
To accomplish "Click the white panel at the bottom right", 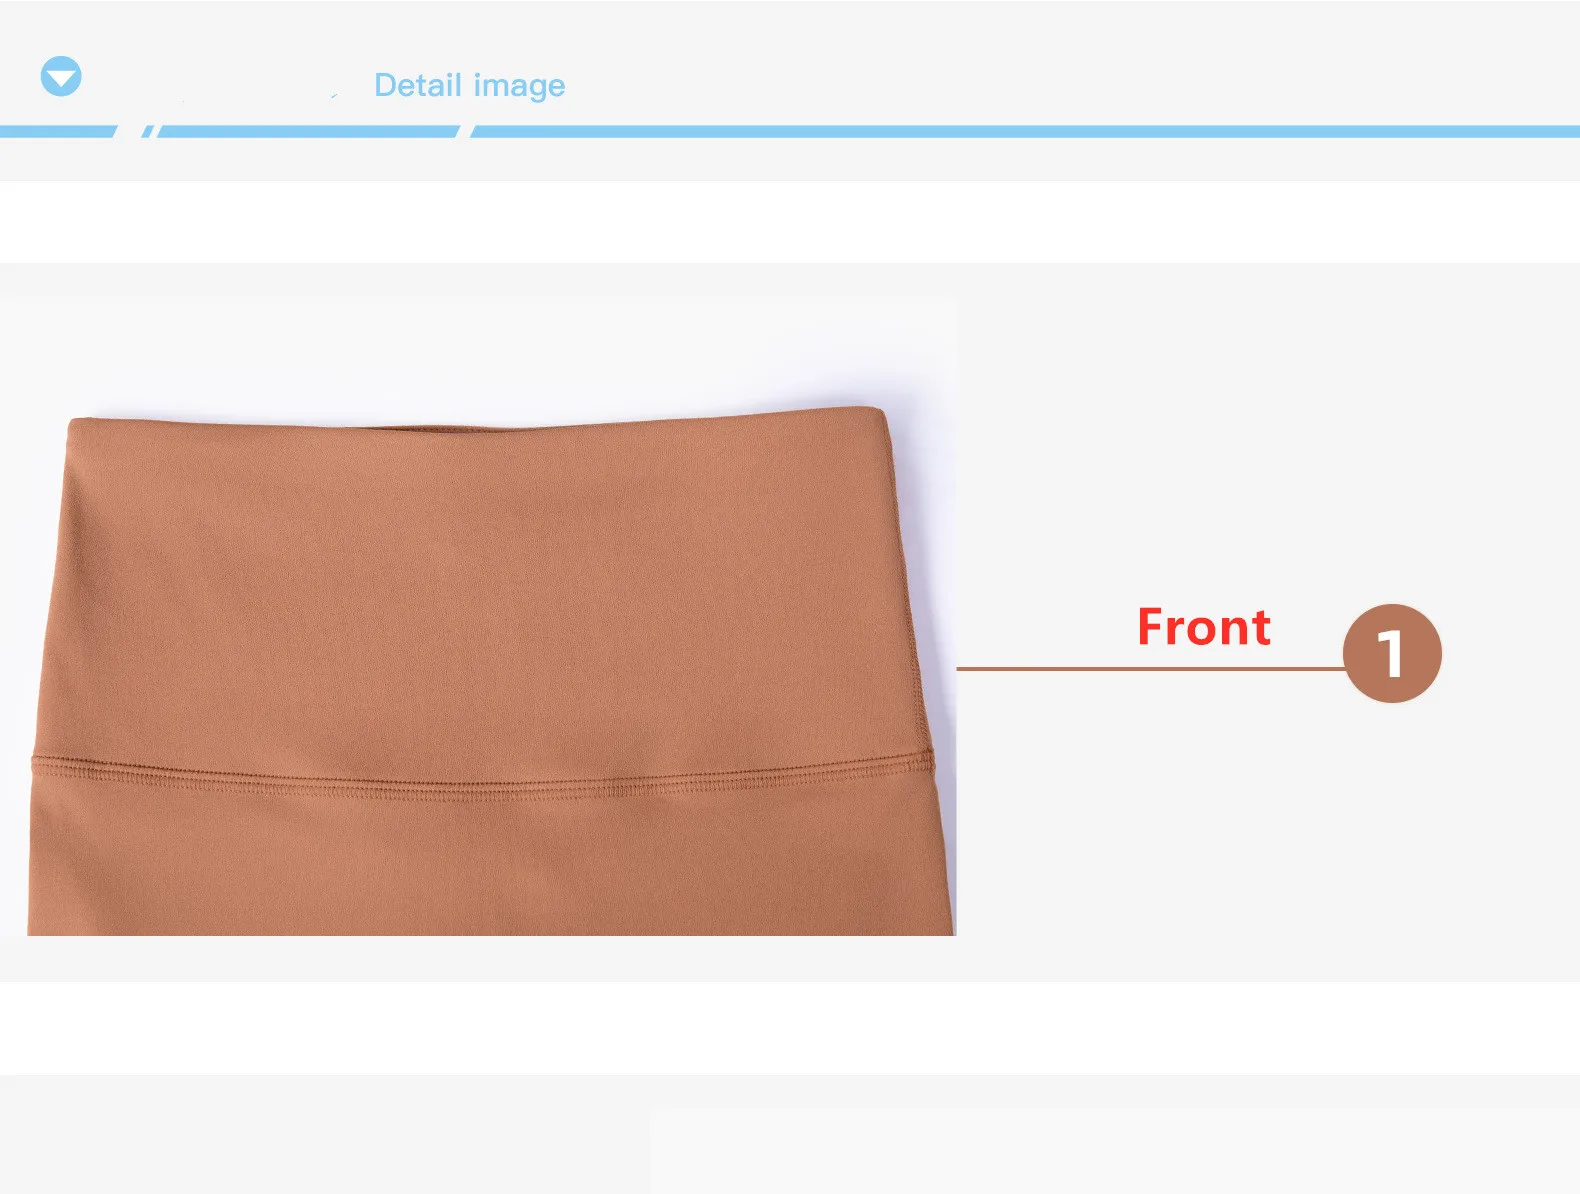I will 1114,1150.
